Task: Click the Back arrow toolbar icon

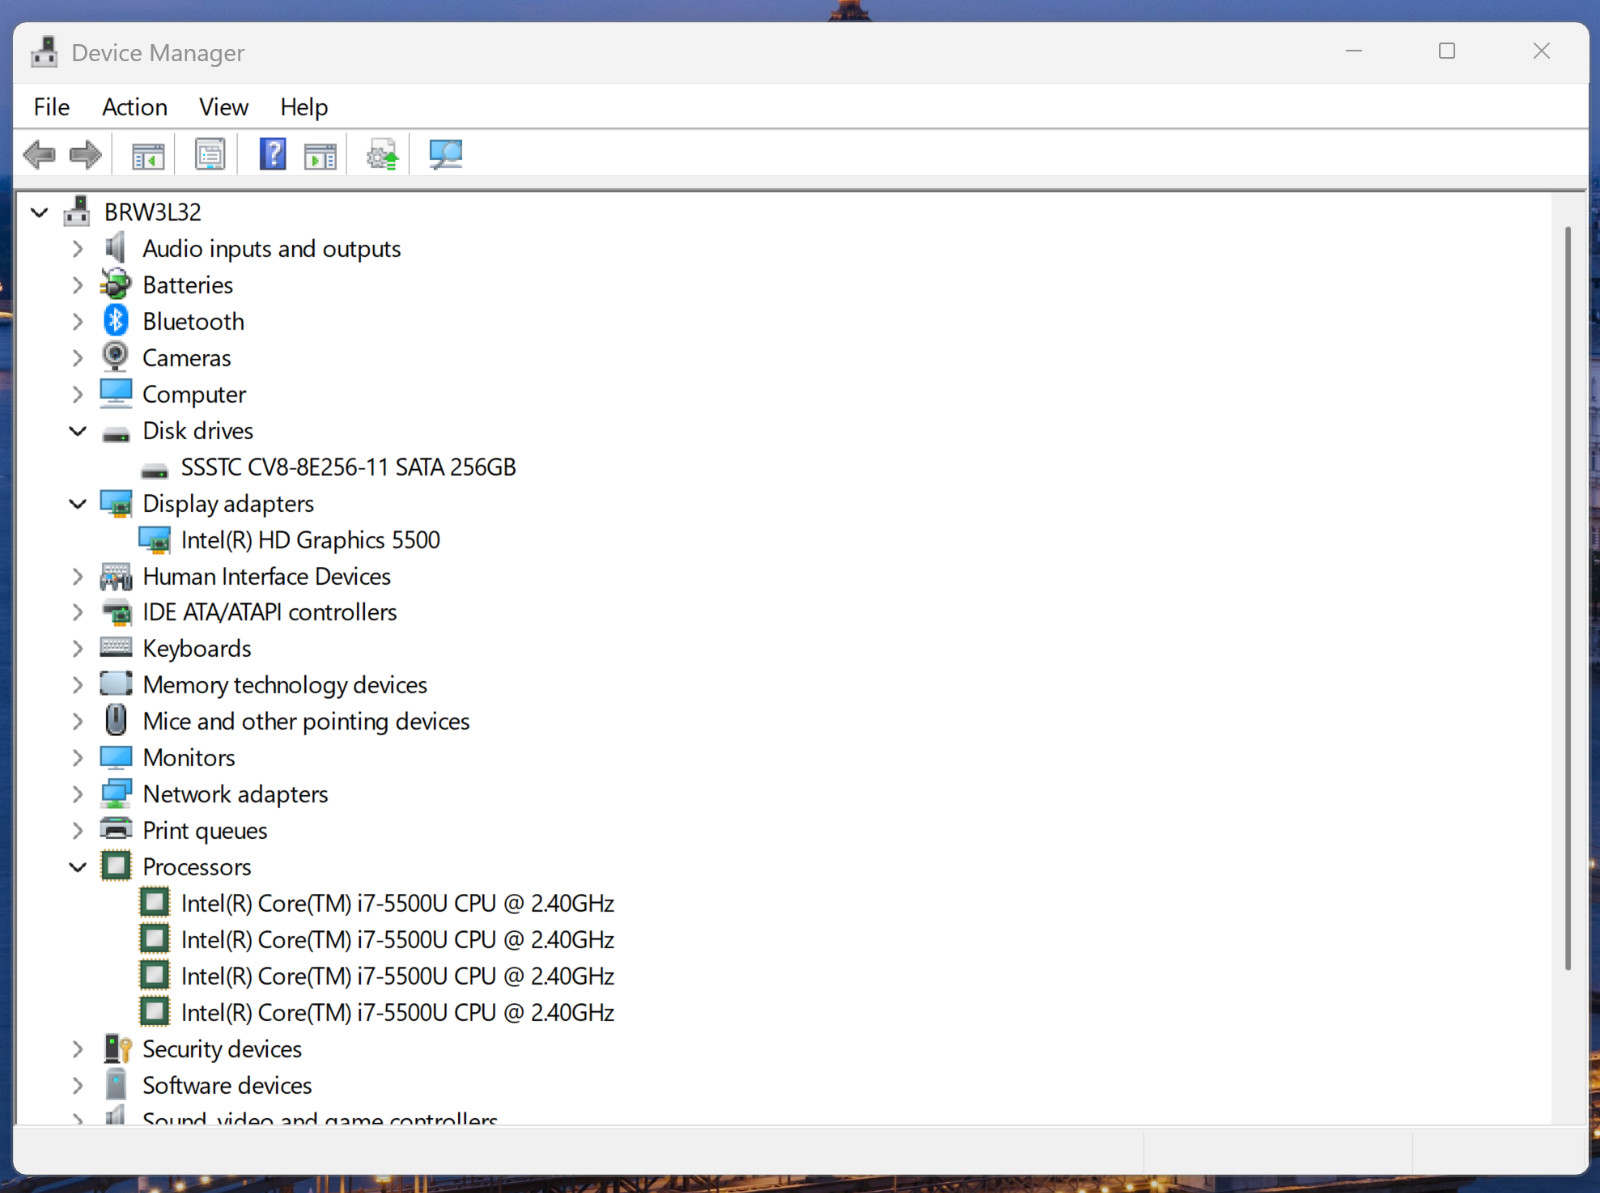Action: point(39,155)
